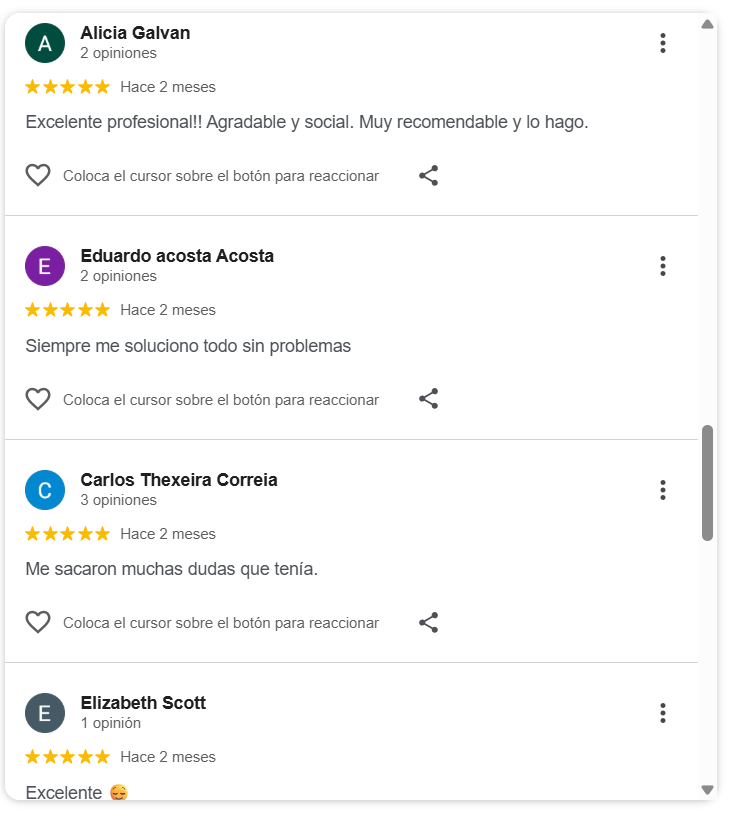
Task: Share Alicia Galvan's review
Action: click(x=428, y=176)
